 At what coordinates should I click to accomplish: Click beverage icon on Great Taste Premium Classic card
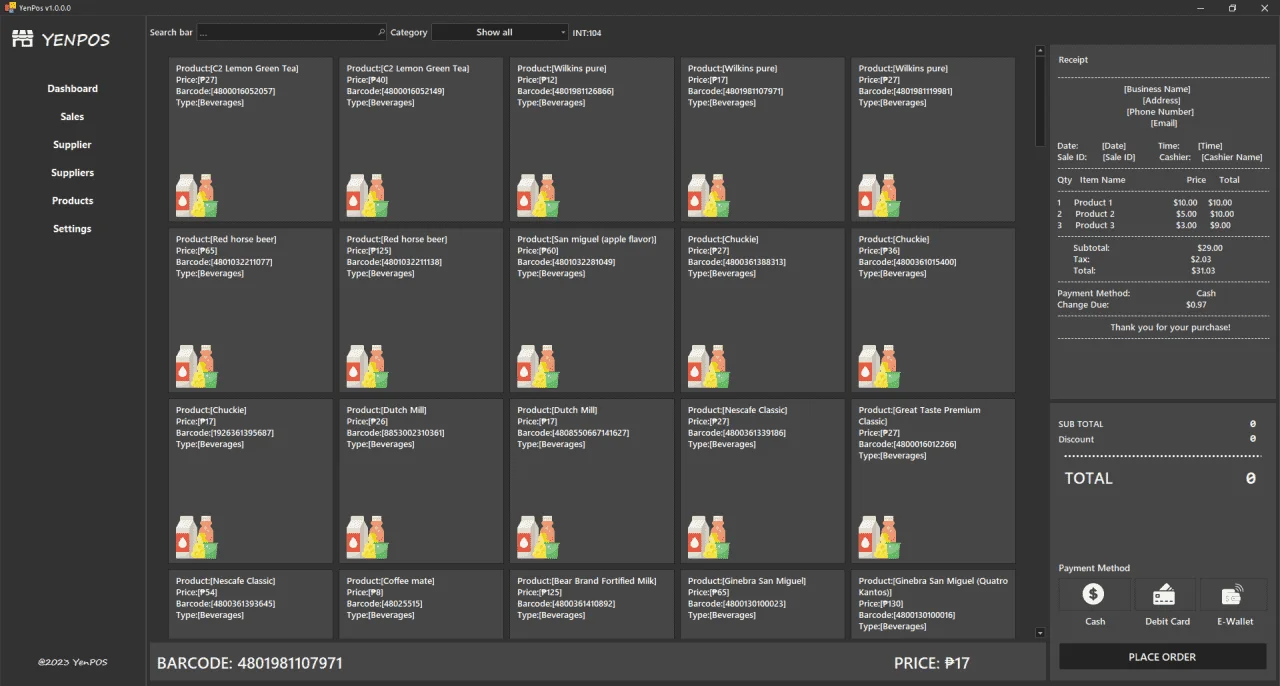(880, 537)
